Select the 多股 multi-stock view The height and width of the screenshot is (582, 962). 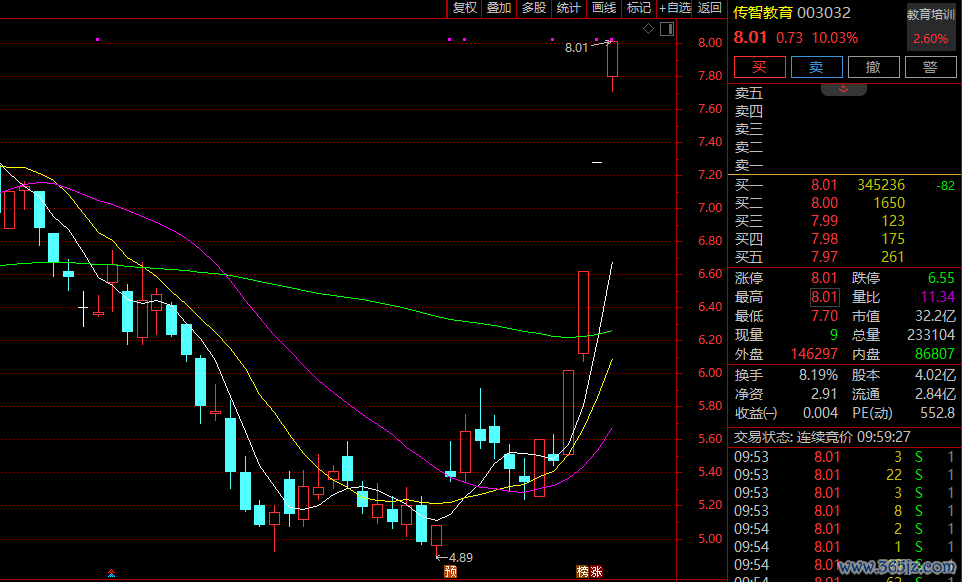[534, 8]
